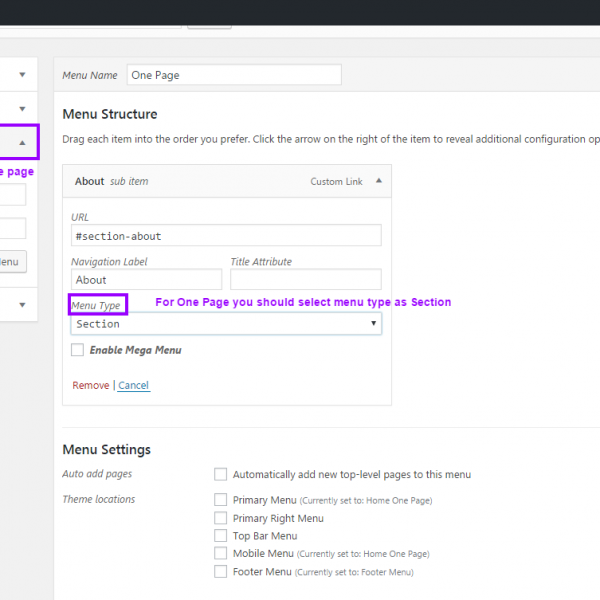Check automatically add new top-level pages
Viewport: 600px width, 600px height.
pyautogui.click(x=220, y=474)
